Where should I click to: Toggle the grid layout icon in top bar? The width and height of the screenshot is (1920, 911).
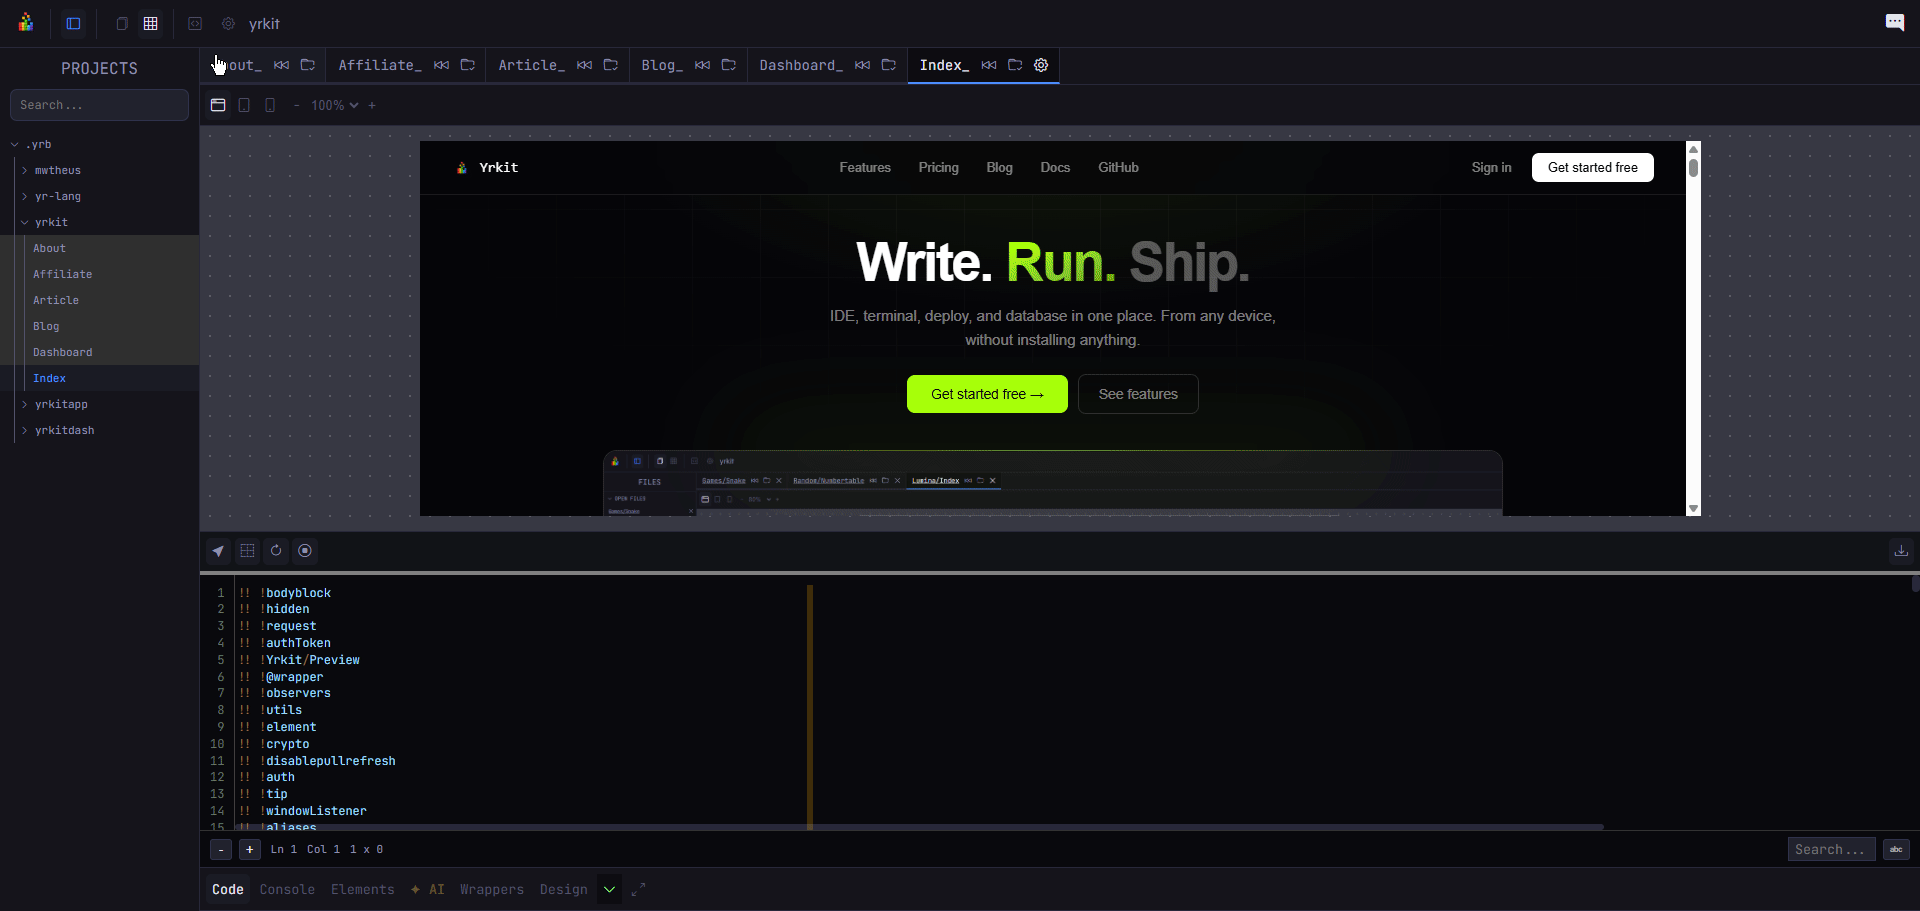click(151, 23)
